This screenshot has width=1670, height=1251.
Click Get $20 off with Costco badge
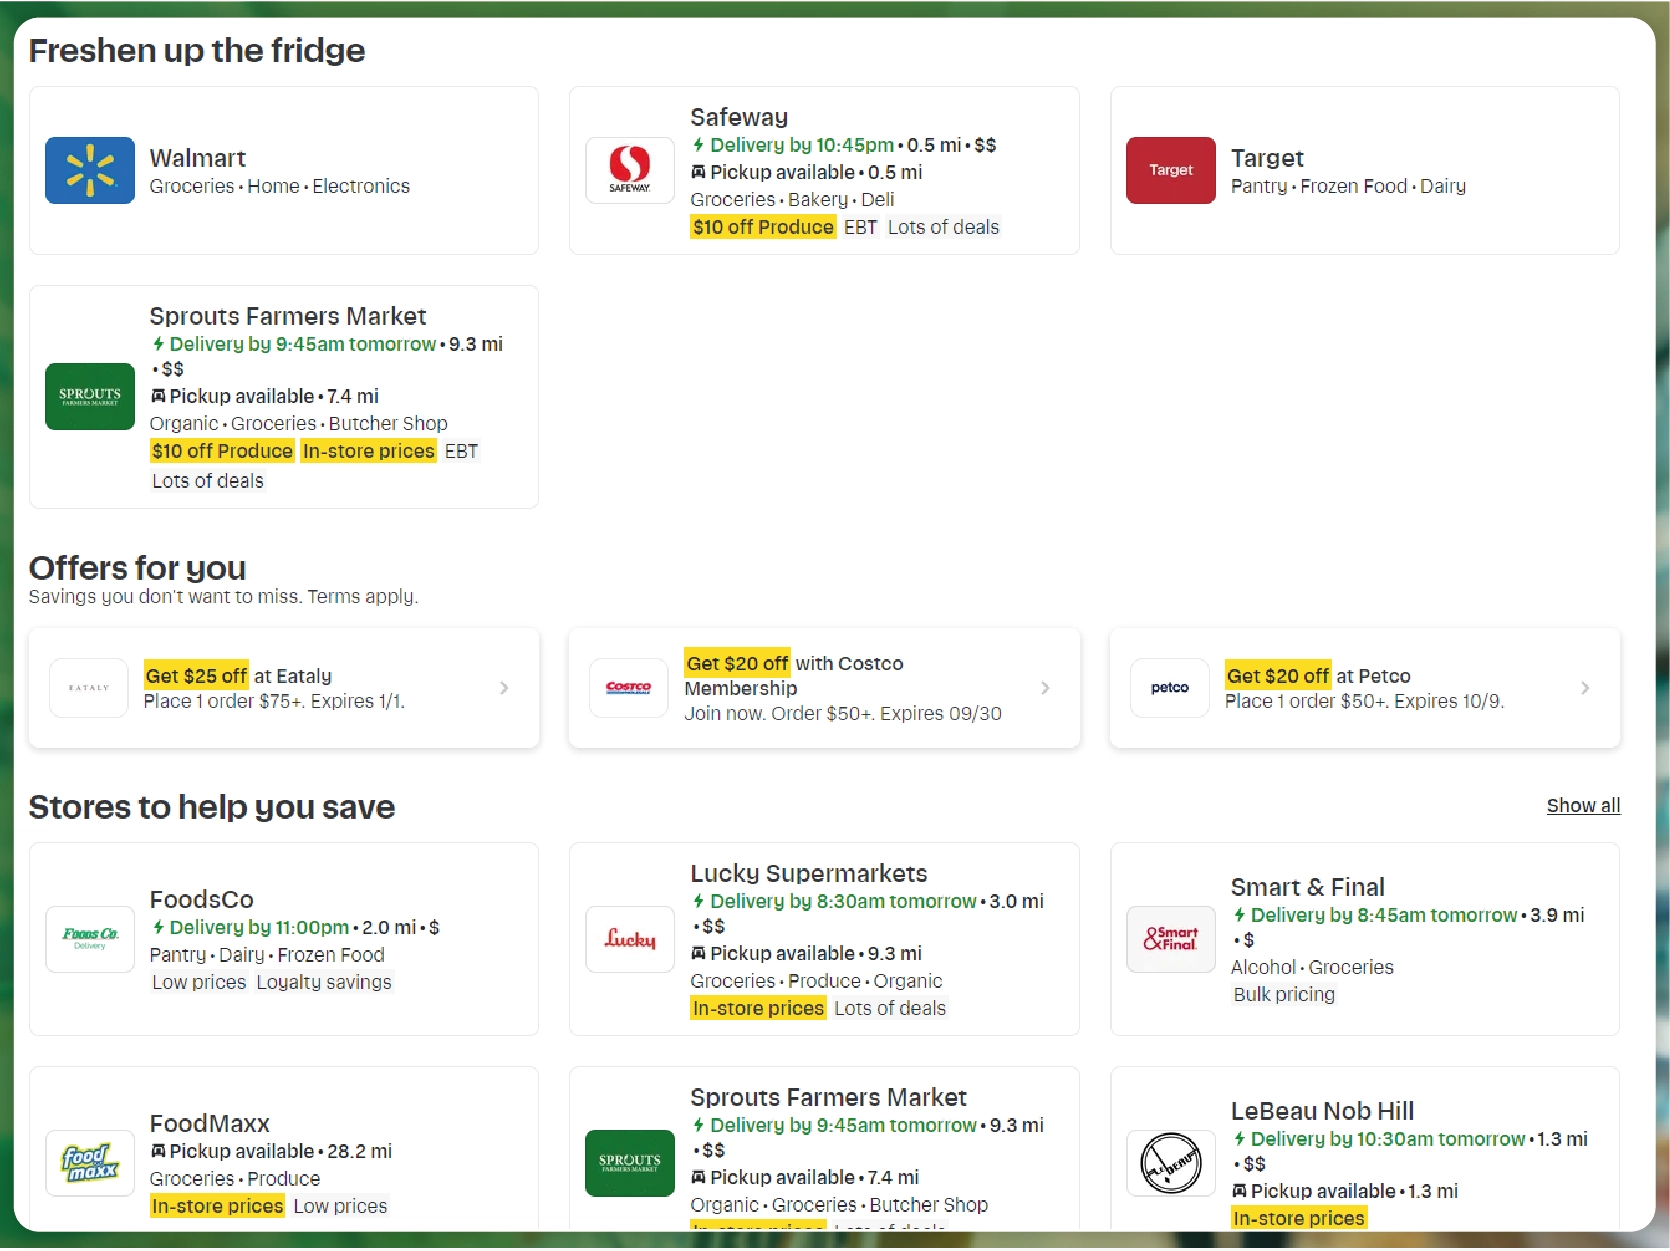pos(737,663)
